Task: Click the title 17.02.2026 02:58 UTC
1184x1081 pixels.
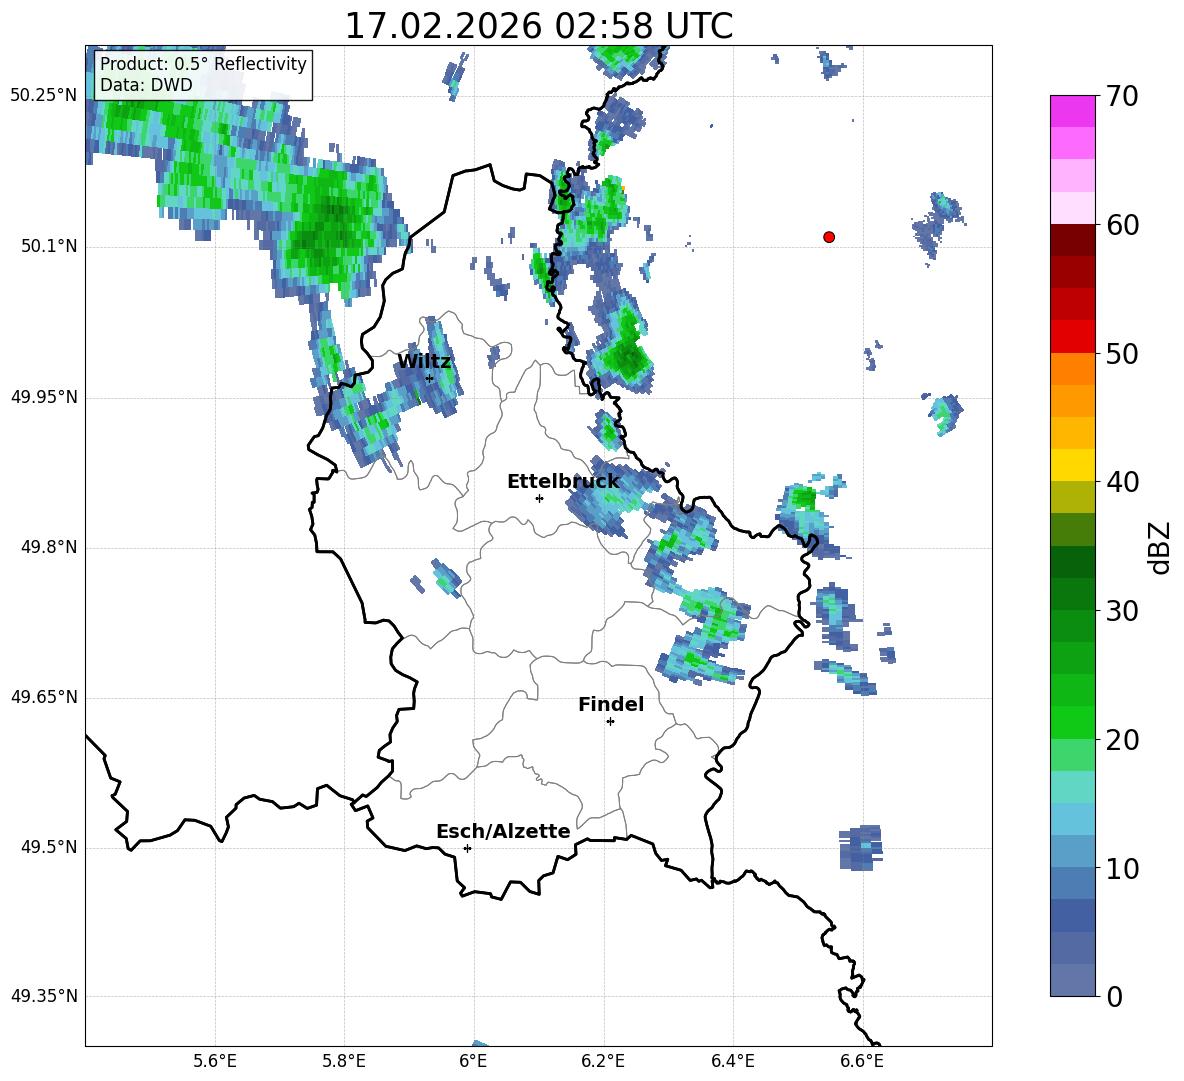Action: pyautogui.click(x=539, y=25)
